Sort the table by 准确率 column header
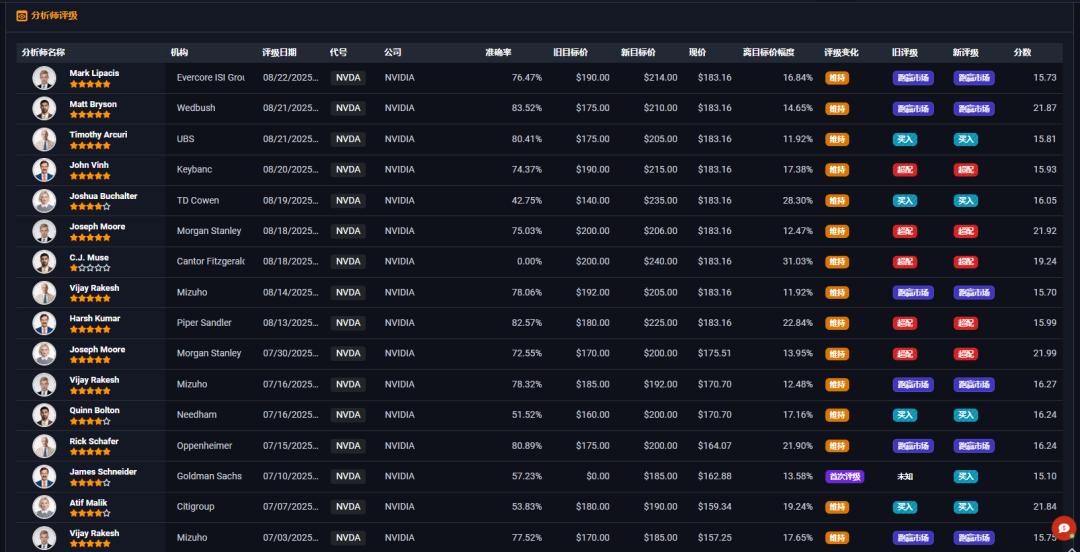Image resolution: width=1080 pixels, height=552 pixels. pos(498,52)
